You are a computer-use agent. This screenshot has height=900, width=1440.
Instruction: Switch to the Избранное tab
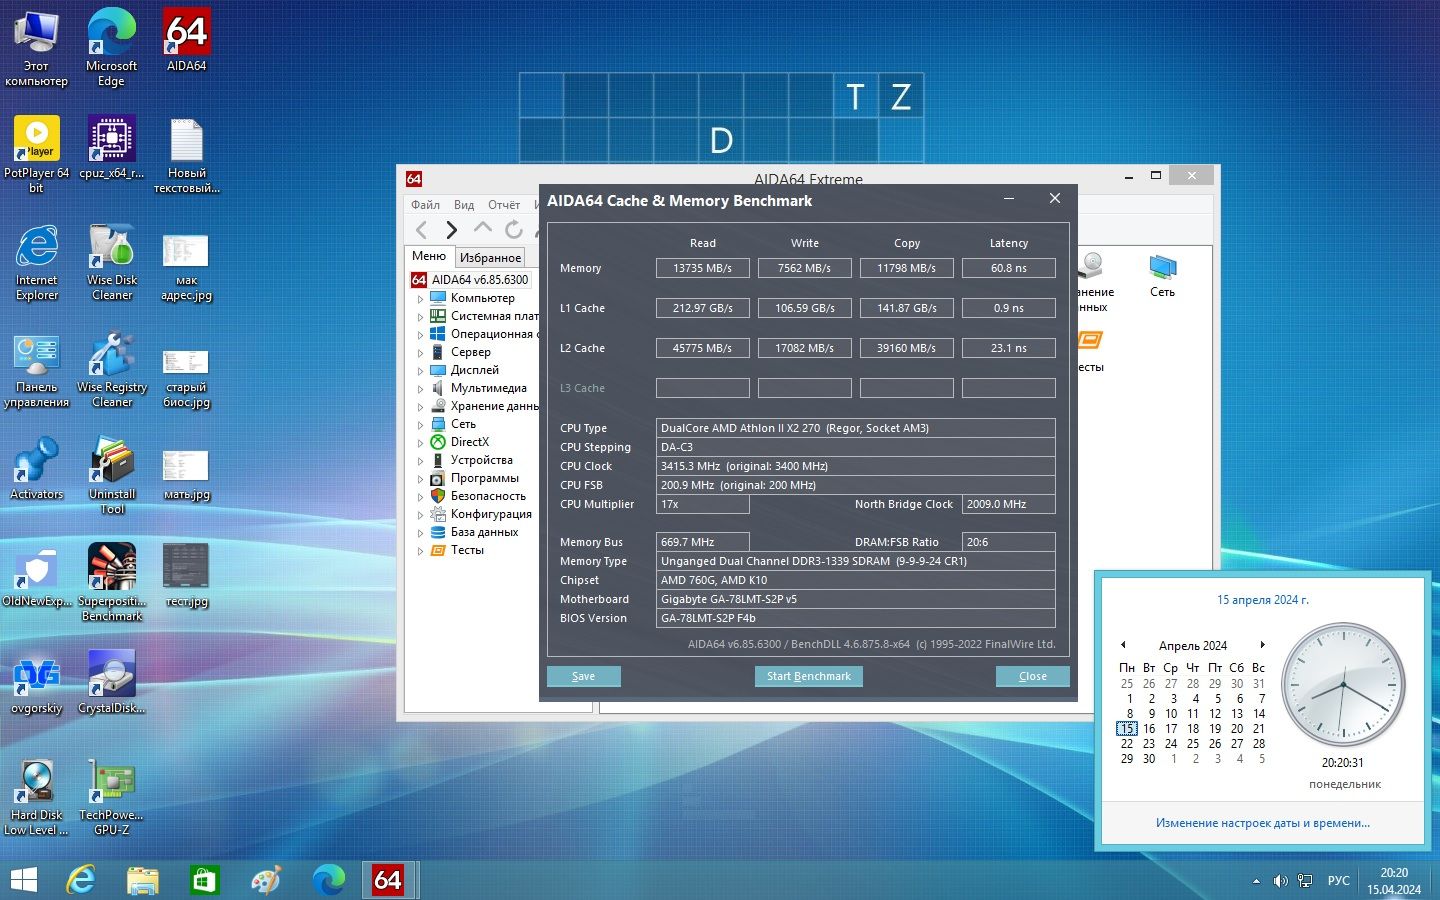[490, 257]
